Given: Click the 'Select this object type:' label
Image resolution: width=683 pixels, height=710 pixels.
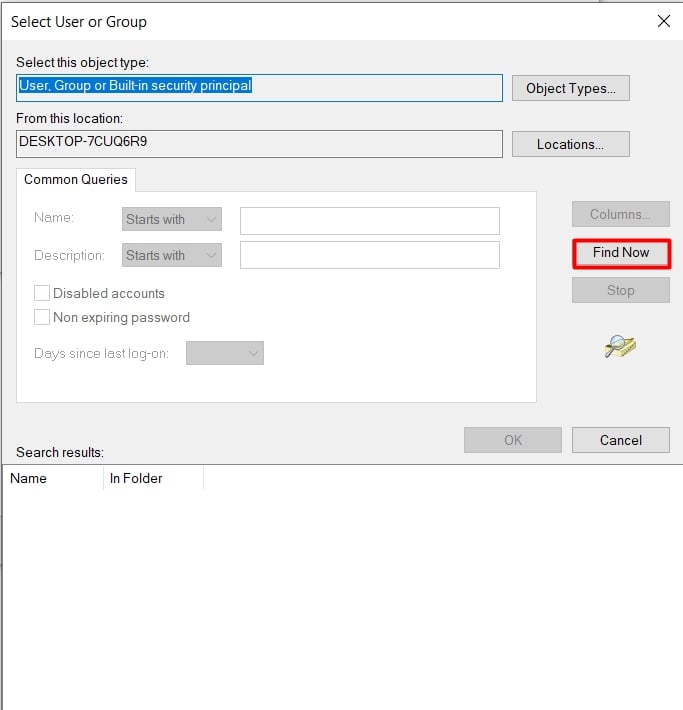Looking at the screenshot, I should pos(82,62).
